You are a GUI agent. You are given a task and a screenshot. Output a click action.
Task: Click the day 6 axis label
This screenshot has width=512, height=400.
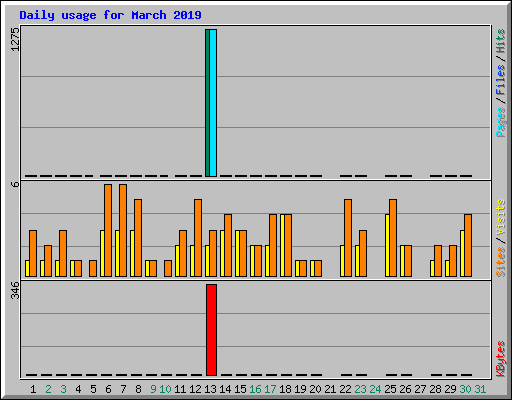pyautogui.click(x=108, y=389)
